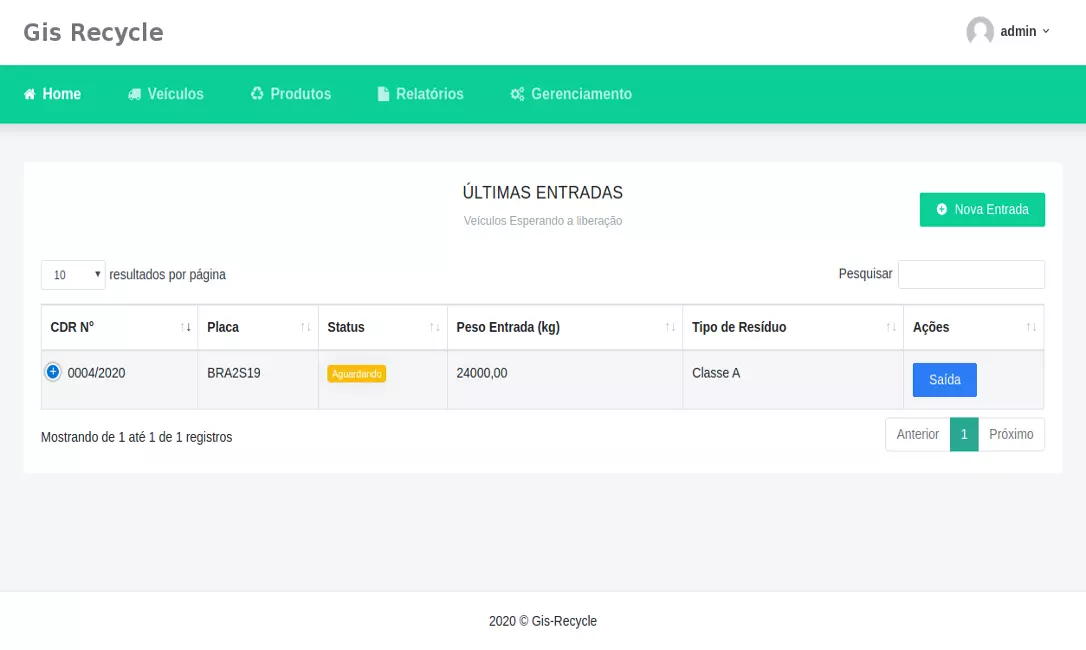Screen dimensions: 1086x650
Task: Click the admin user avatar
Action: [980, 31]
